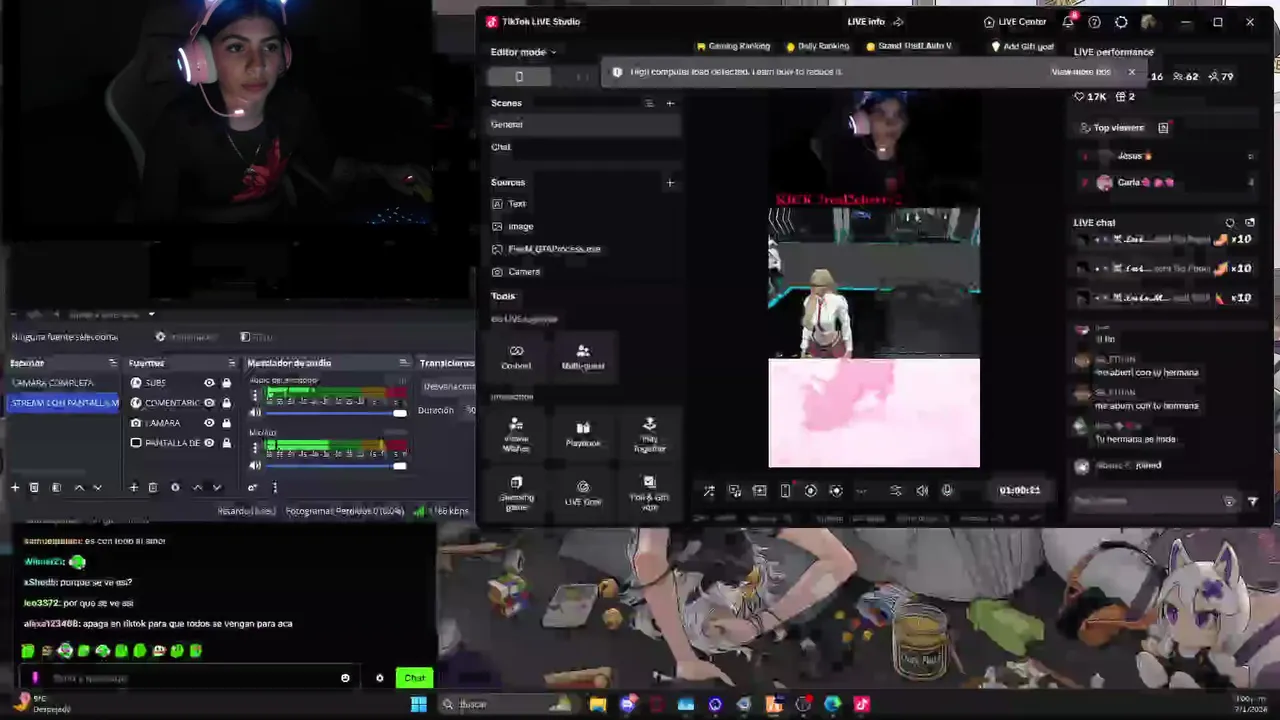
Task: Open the LIVE Center link
Action: click(x=1015, y=22)
